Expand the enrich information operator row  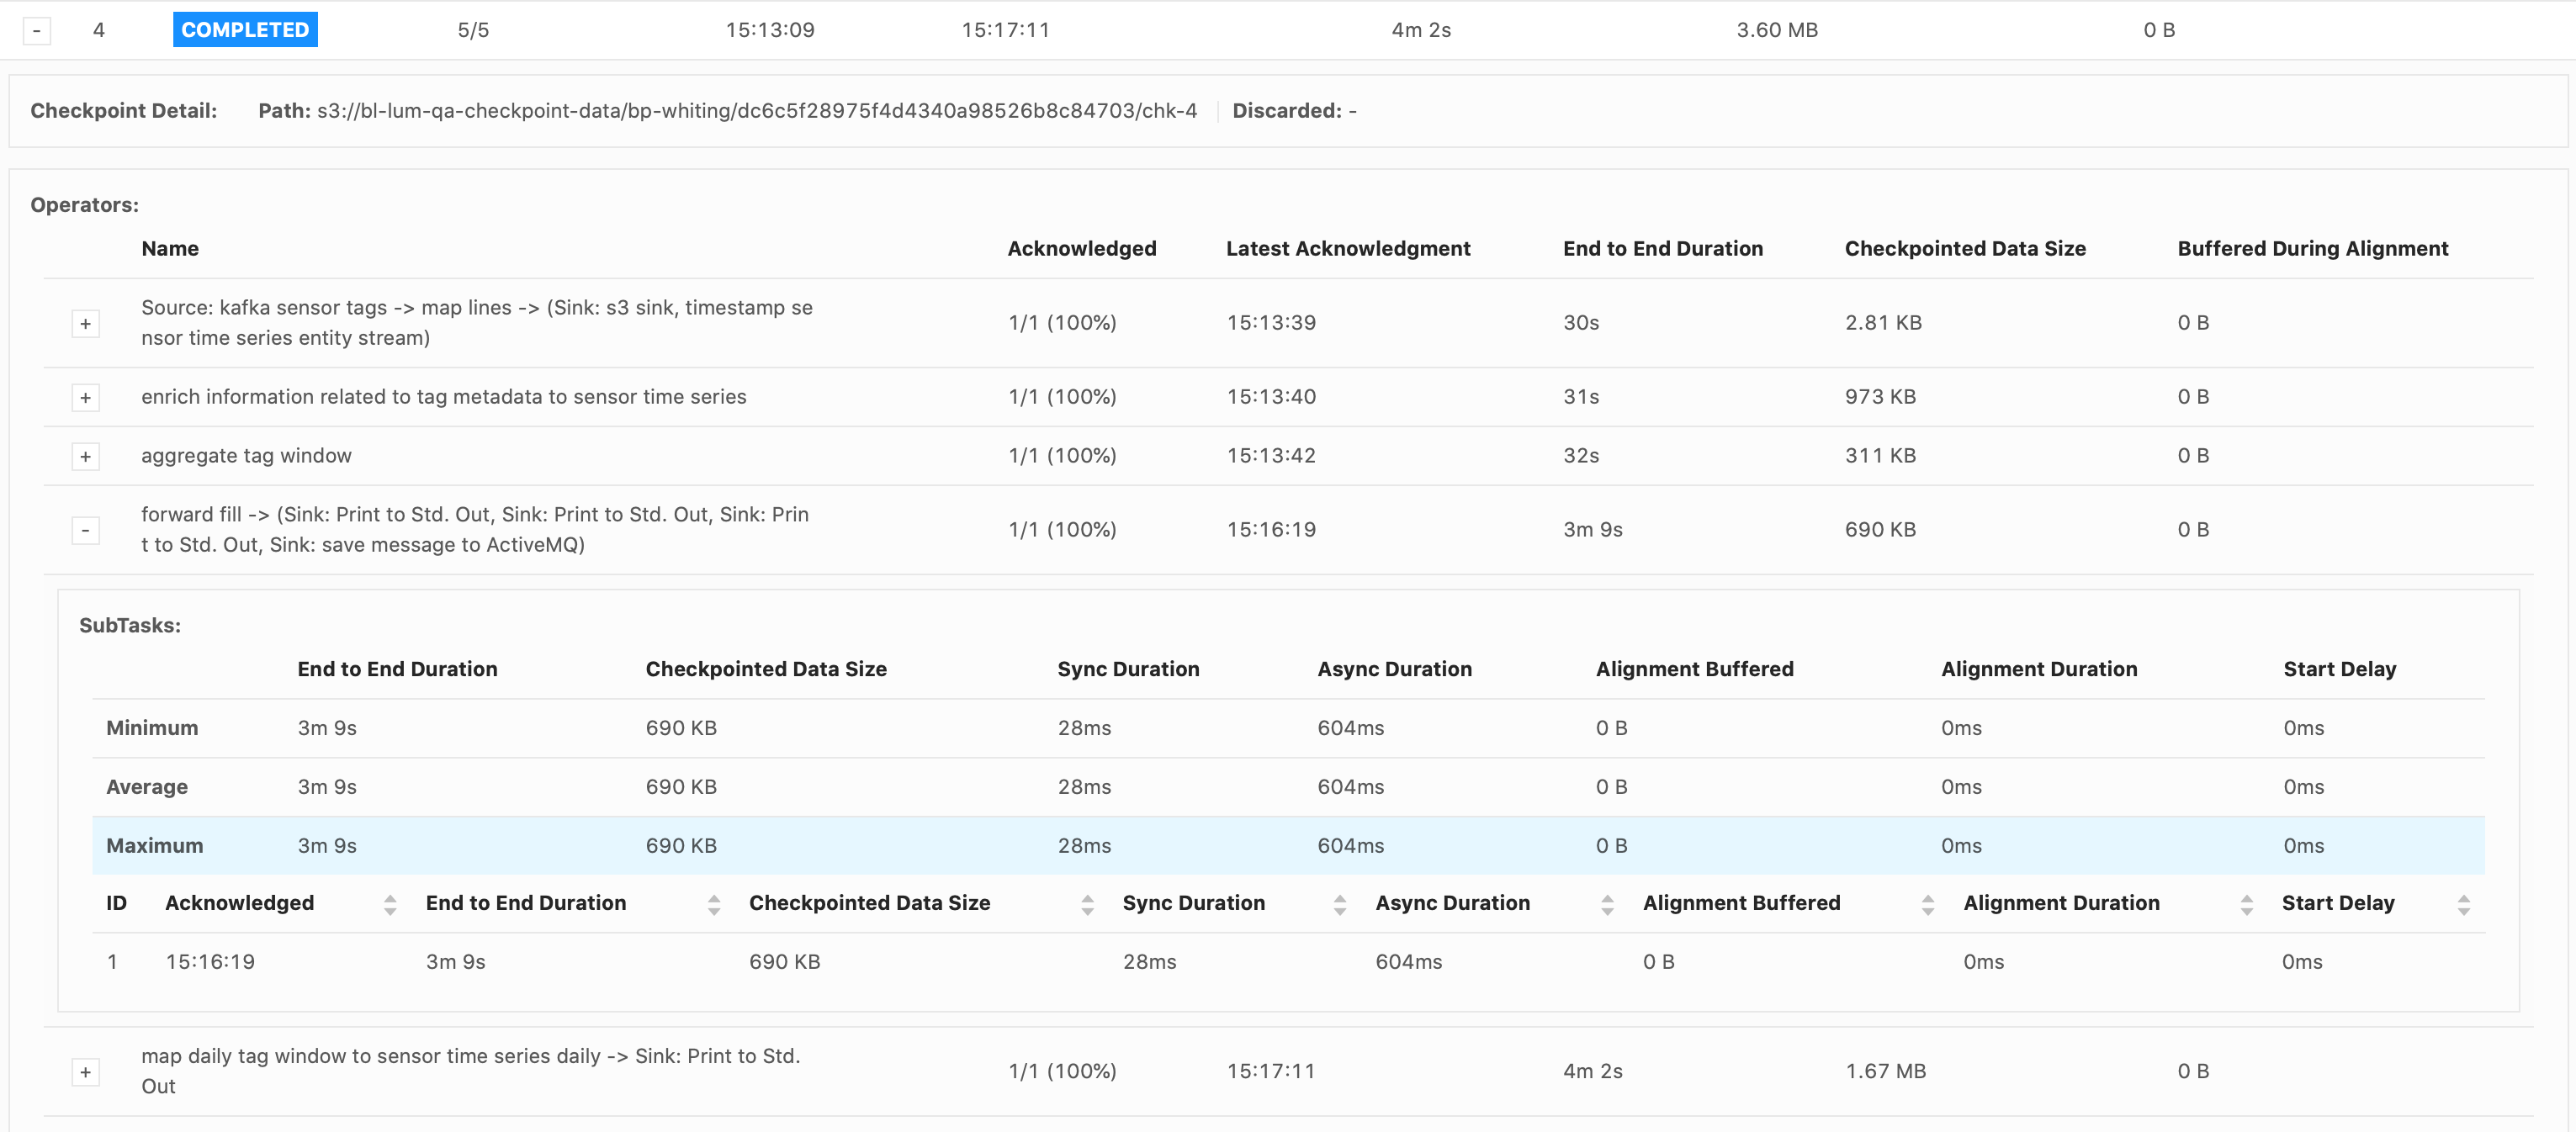85,397
